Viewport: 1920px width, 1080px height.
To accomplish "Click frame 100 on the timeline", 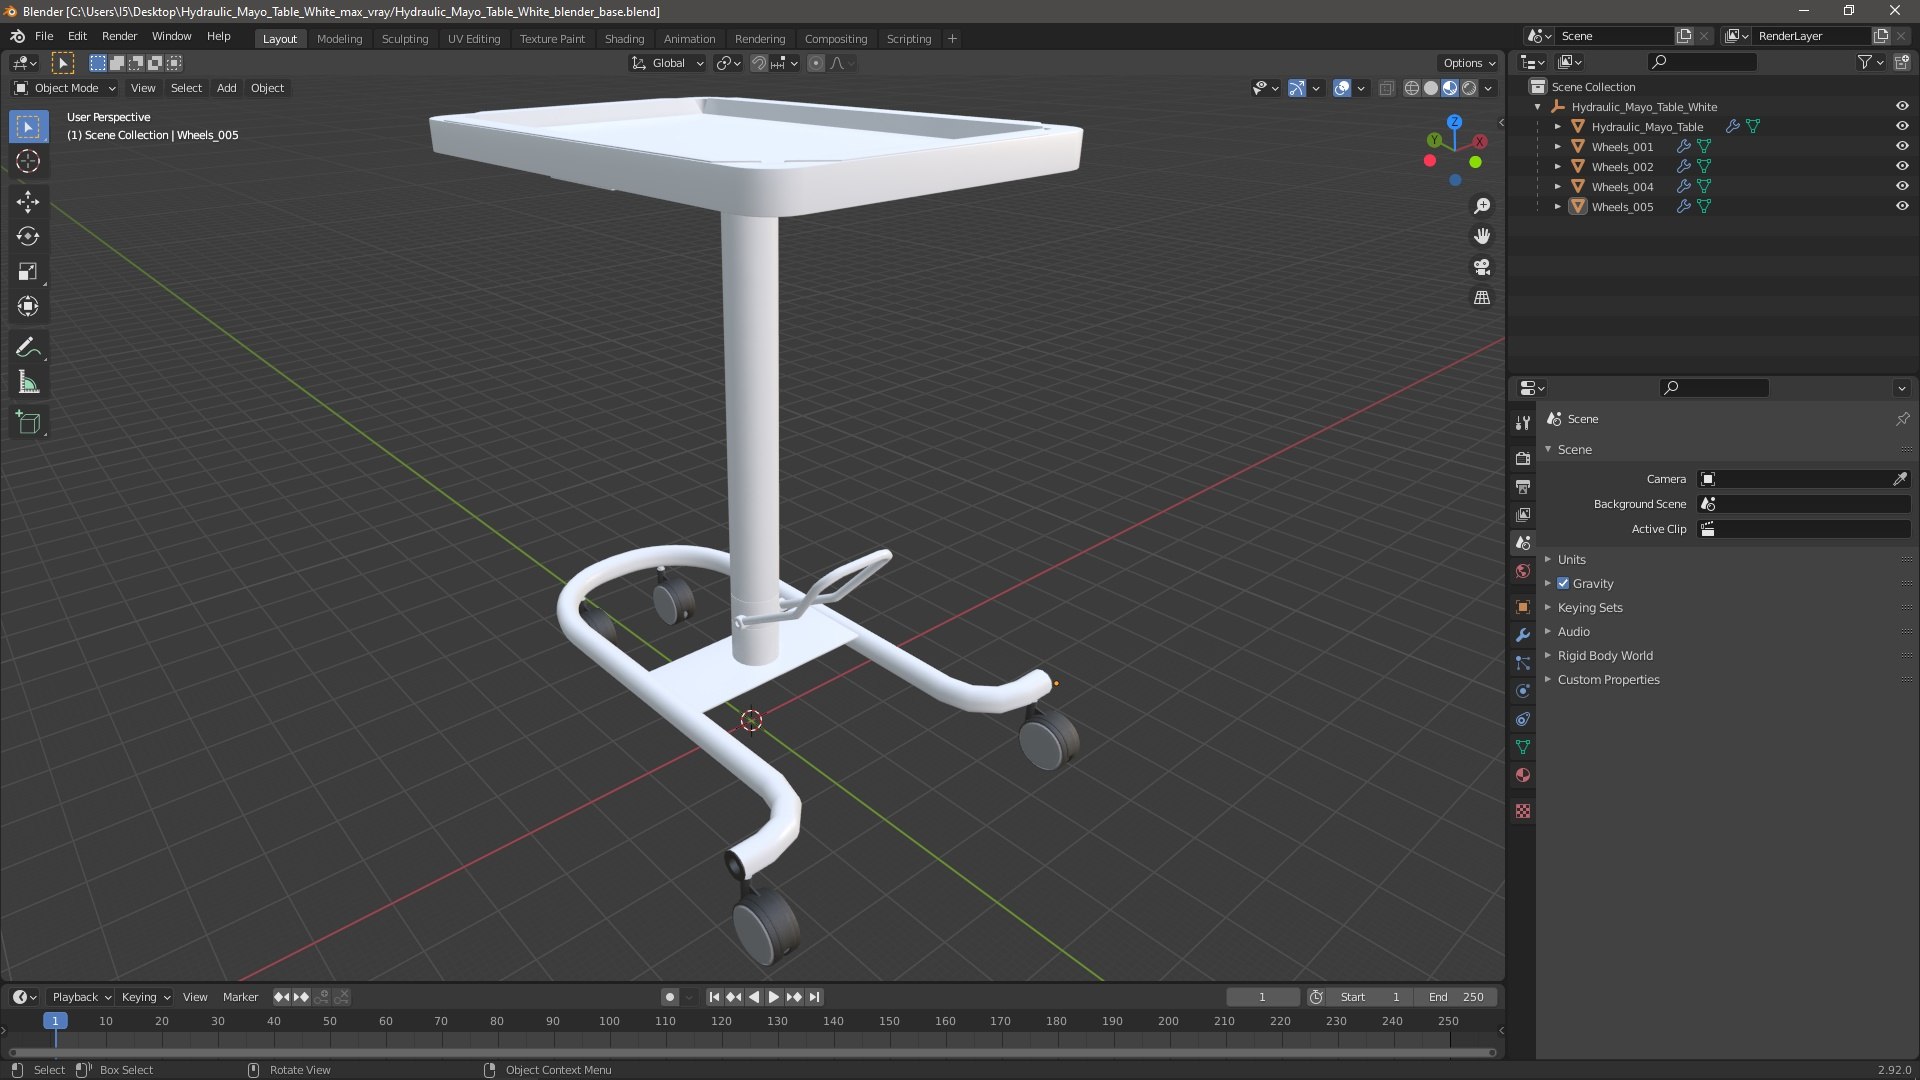I will coord(609,1022).
